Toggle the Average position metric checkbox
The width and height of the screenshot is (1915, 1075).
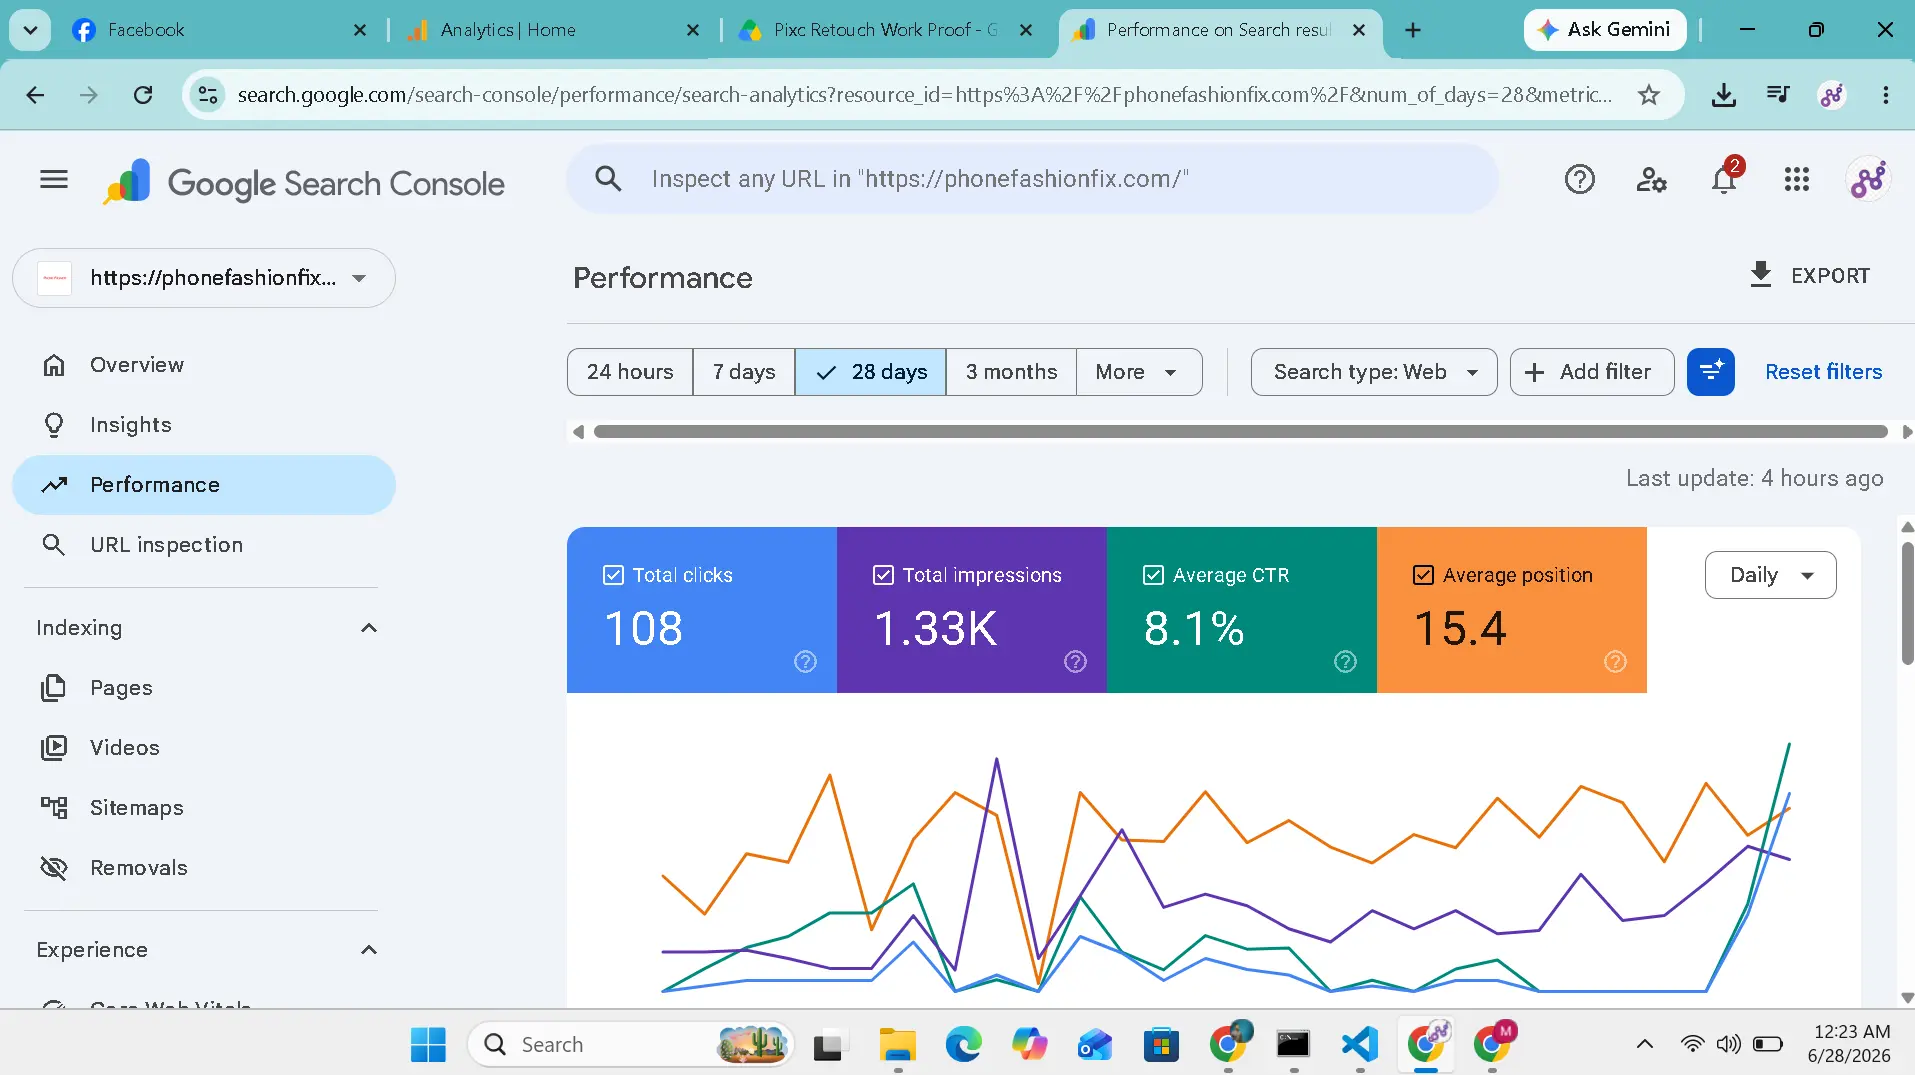tap(1423, 575)
